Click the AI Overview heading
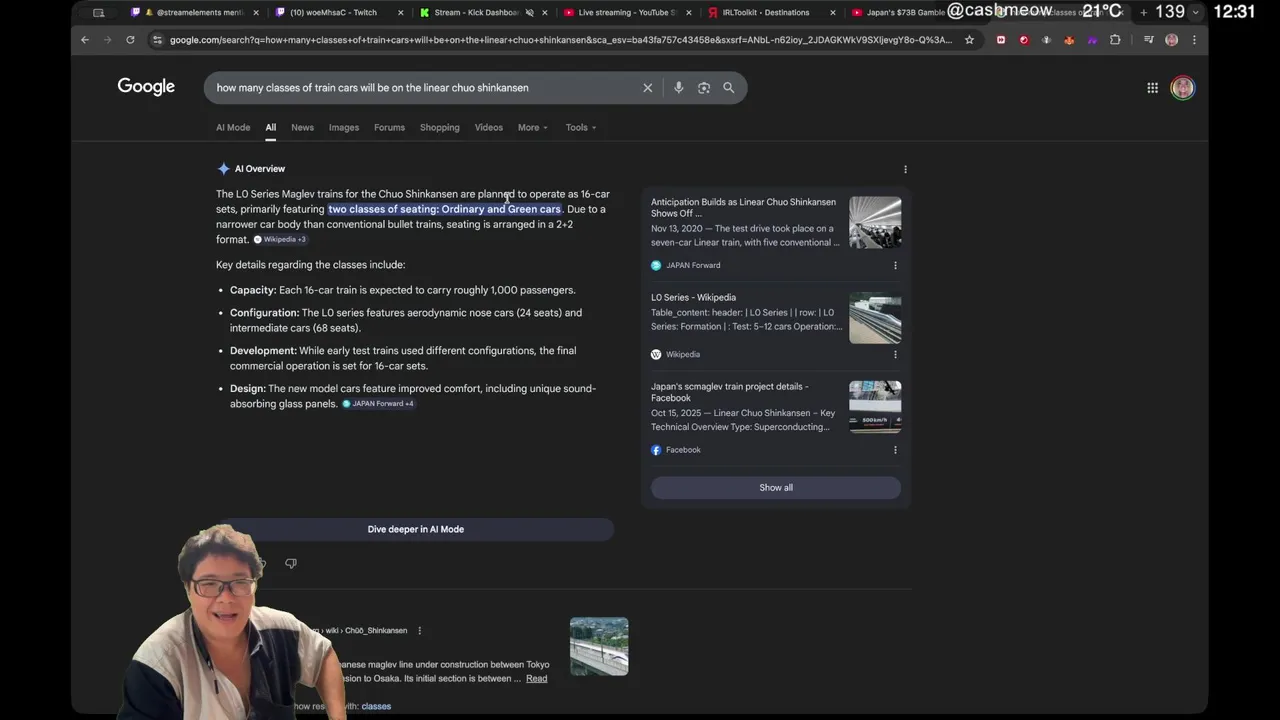Viewport: 1280px width, 720px height. coord(259,169)
